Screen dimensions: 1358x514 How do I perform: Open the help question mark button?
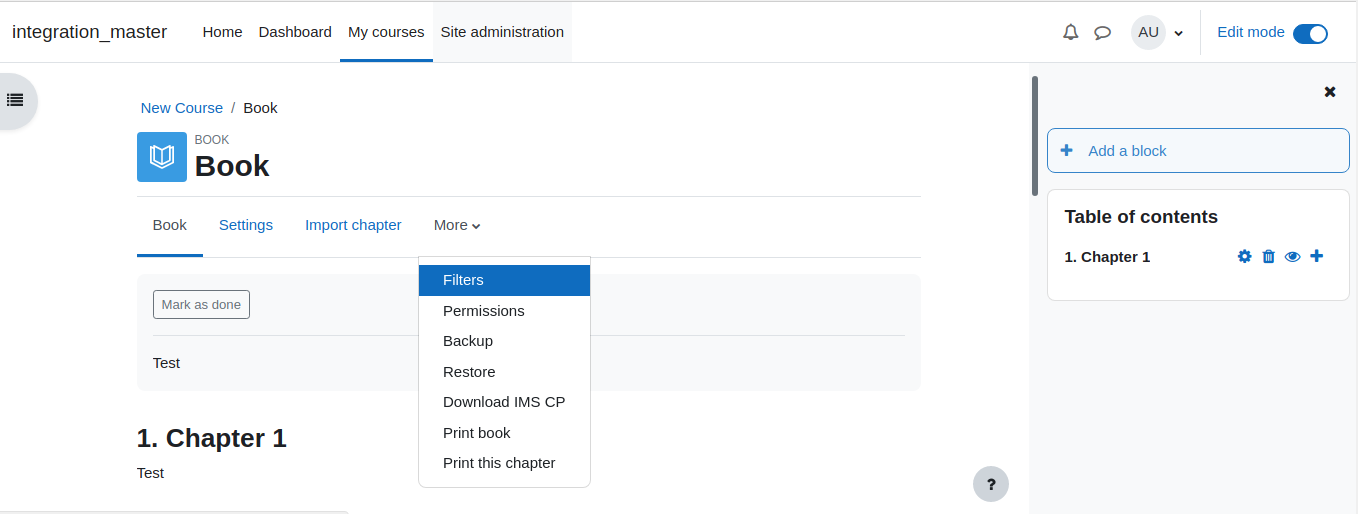pyautogui.click(x=990, y=483)
